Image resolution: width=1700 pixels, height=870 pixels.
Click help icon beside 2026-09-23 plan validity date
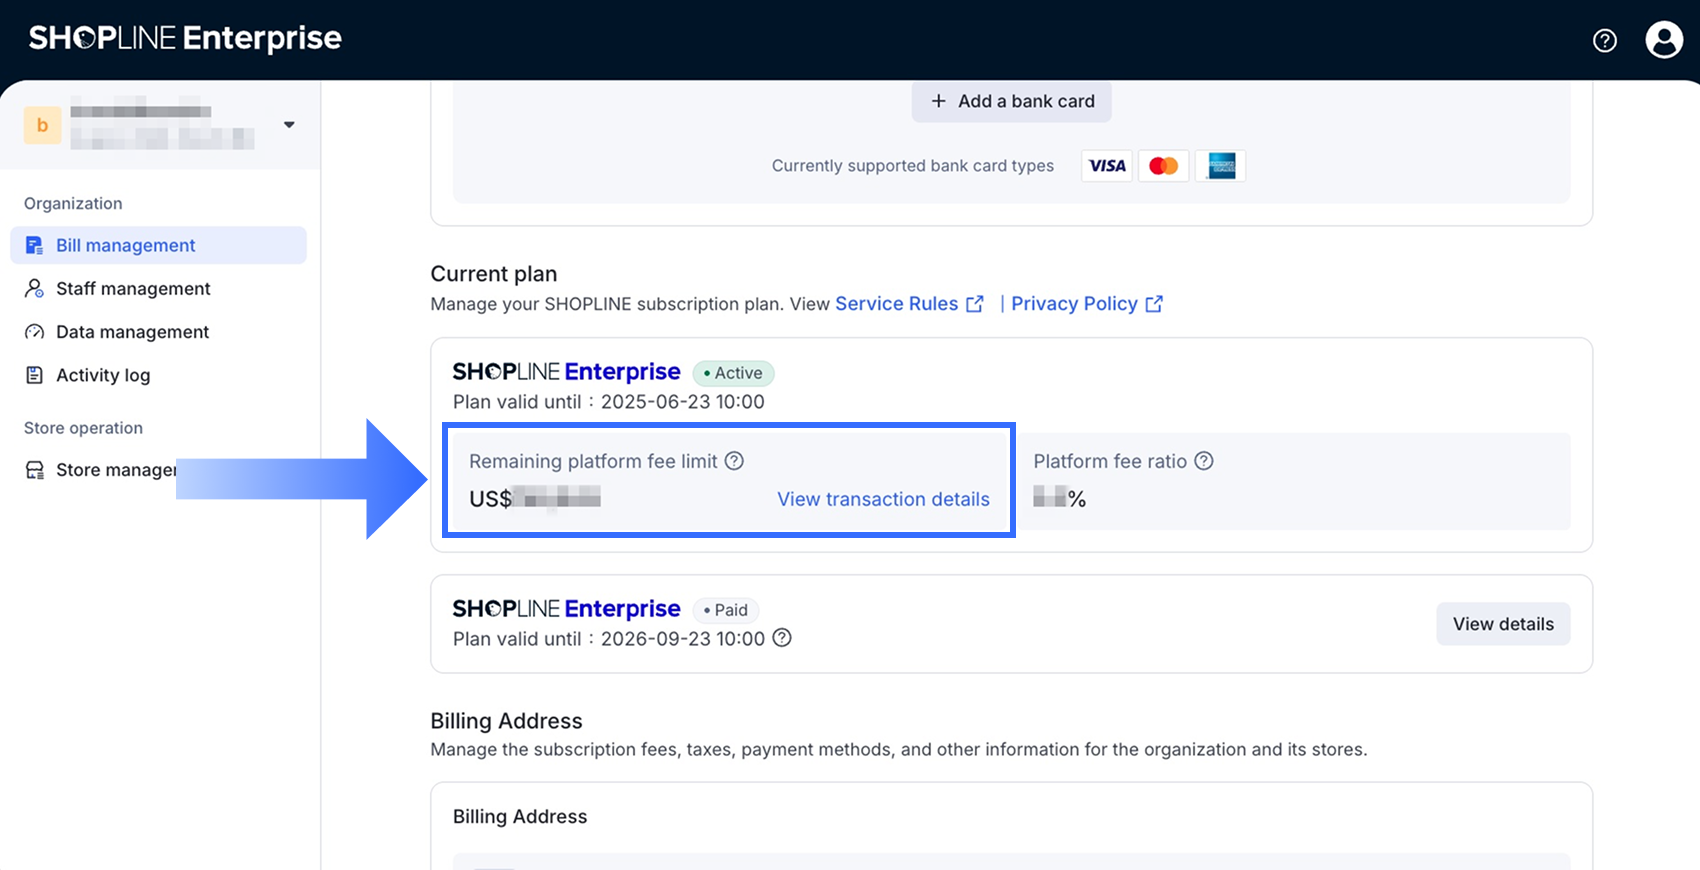pyautogui.click(x=782, y=638)
